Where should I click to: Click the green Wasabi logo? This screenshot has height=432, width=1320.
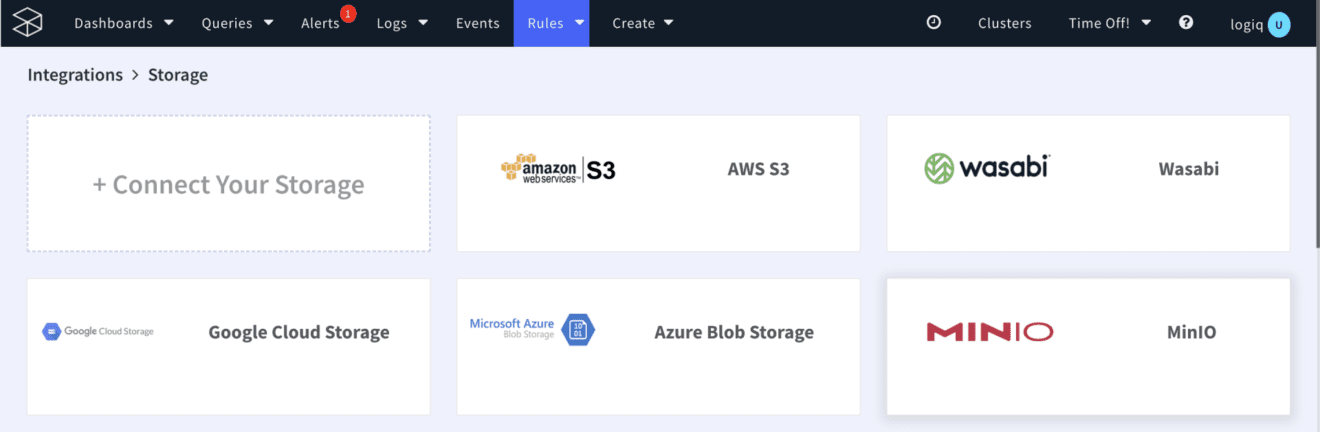pos(987,168)
